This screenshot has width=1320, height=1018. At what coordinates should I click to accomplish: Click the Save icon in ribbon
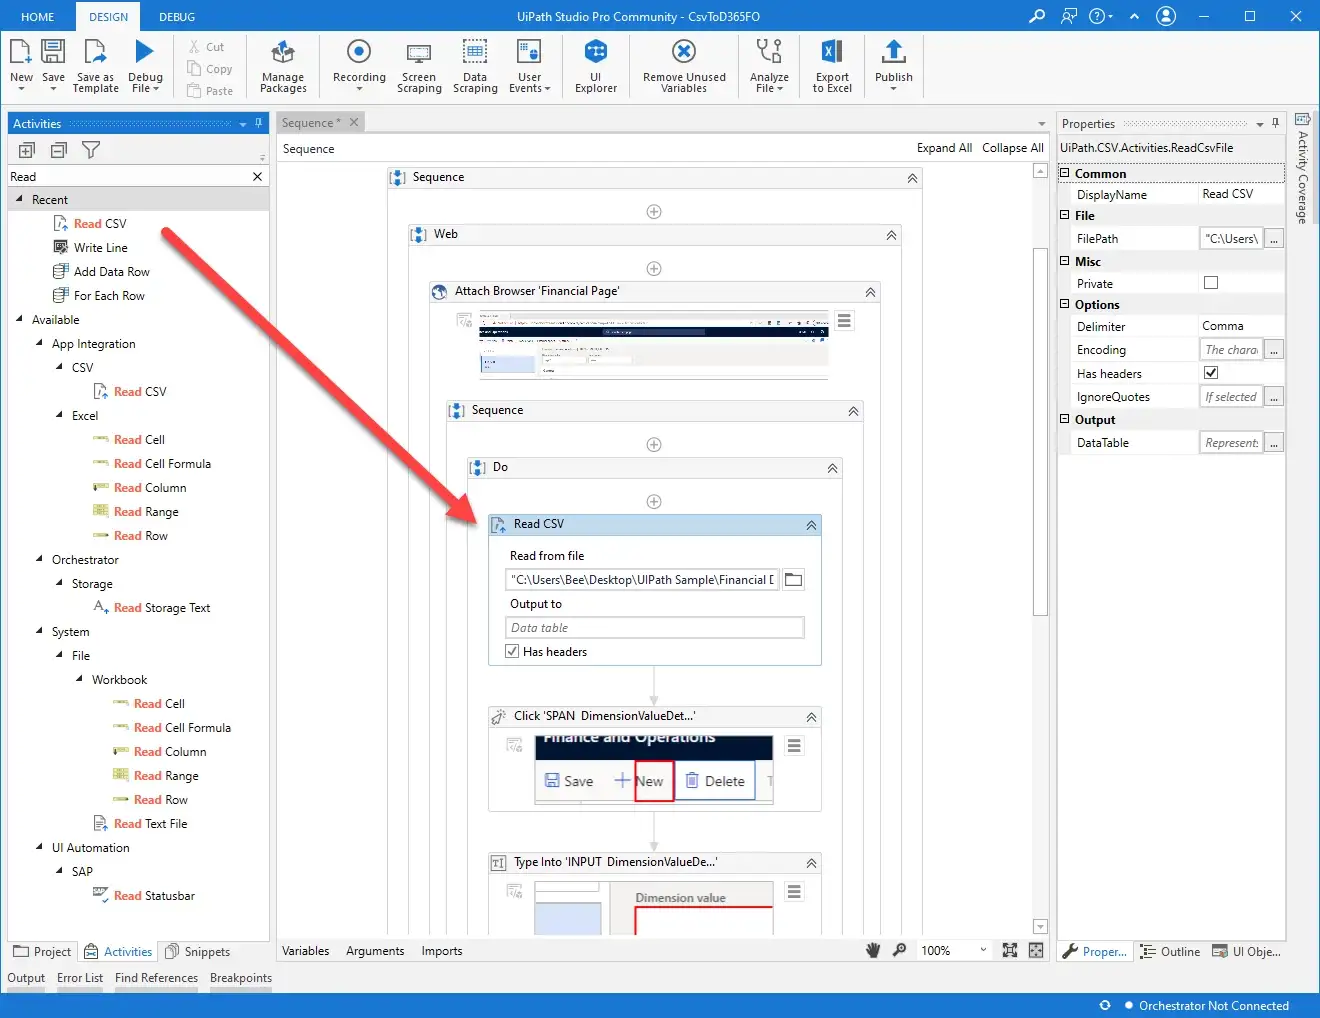coord(53,52)
